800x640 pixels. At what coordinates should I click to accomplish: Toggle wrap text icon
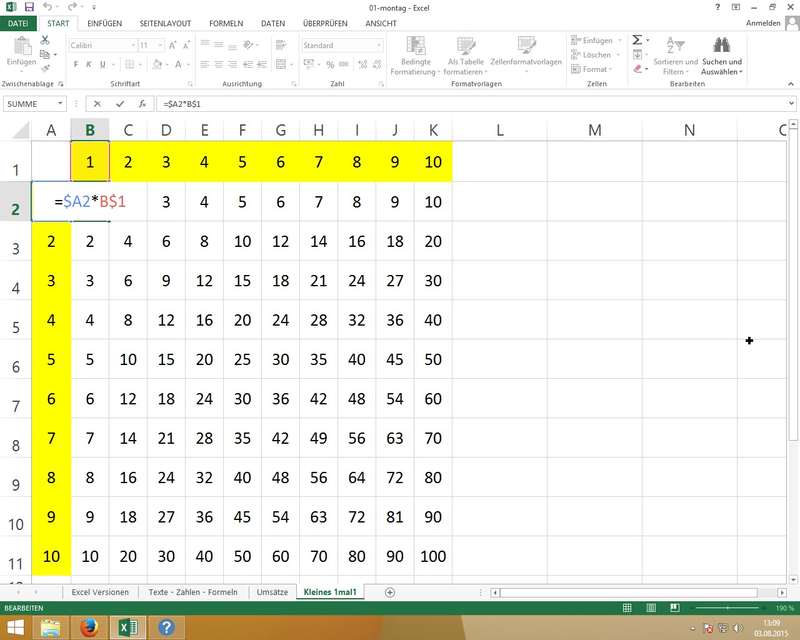[x=281, y=45]
